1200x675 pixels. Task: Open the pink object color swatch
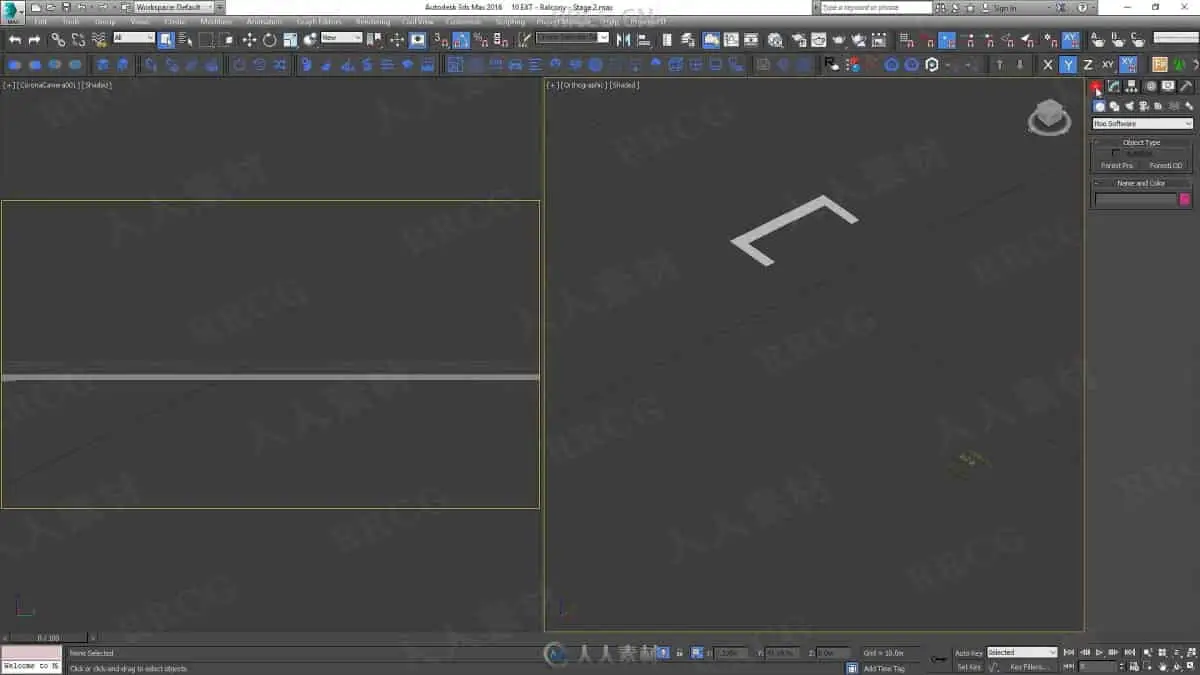[x=1186, y=199]
